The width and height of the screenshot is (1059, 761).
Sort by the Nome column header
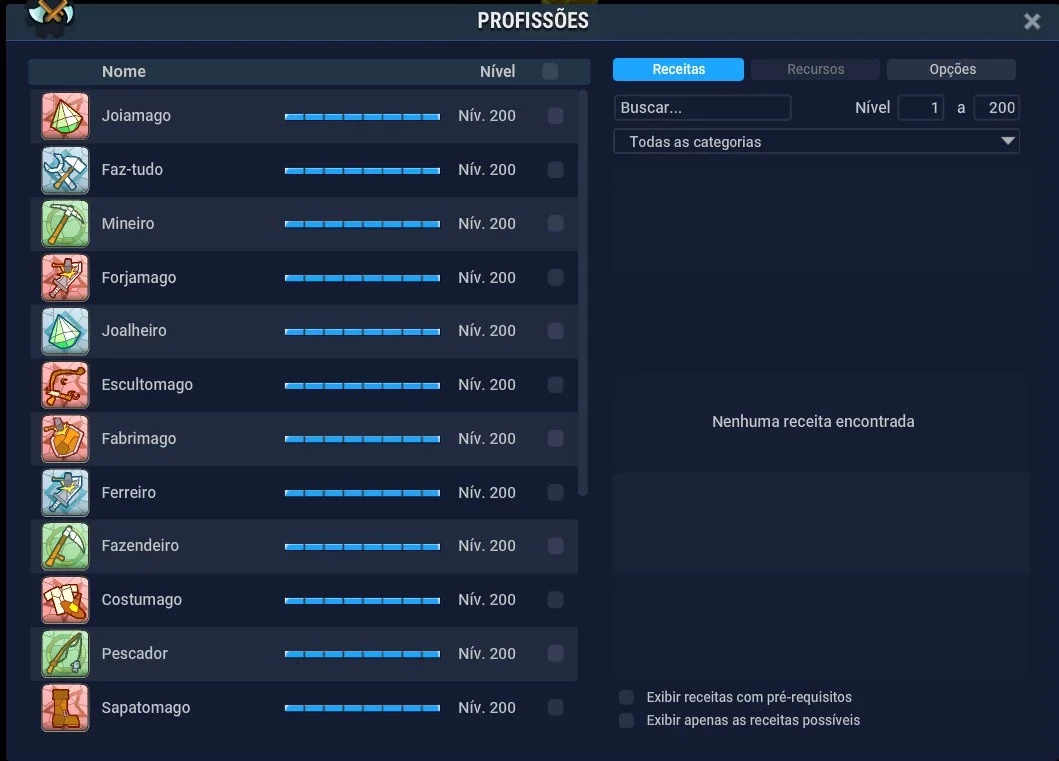point(124,72)
